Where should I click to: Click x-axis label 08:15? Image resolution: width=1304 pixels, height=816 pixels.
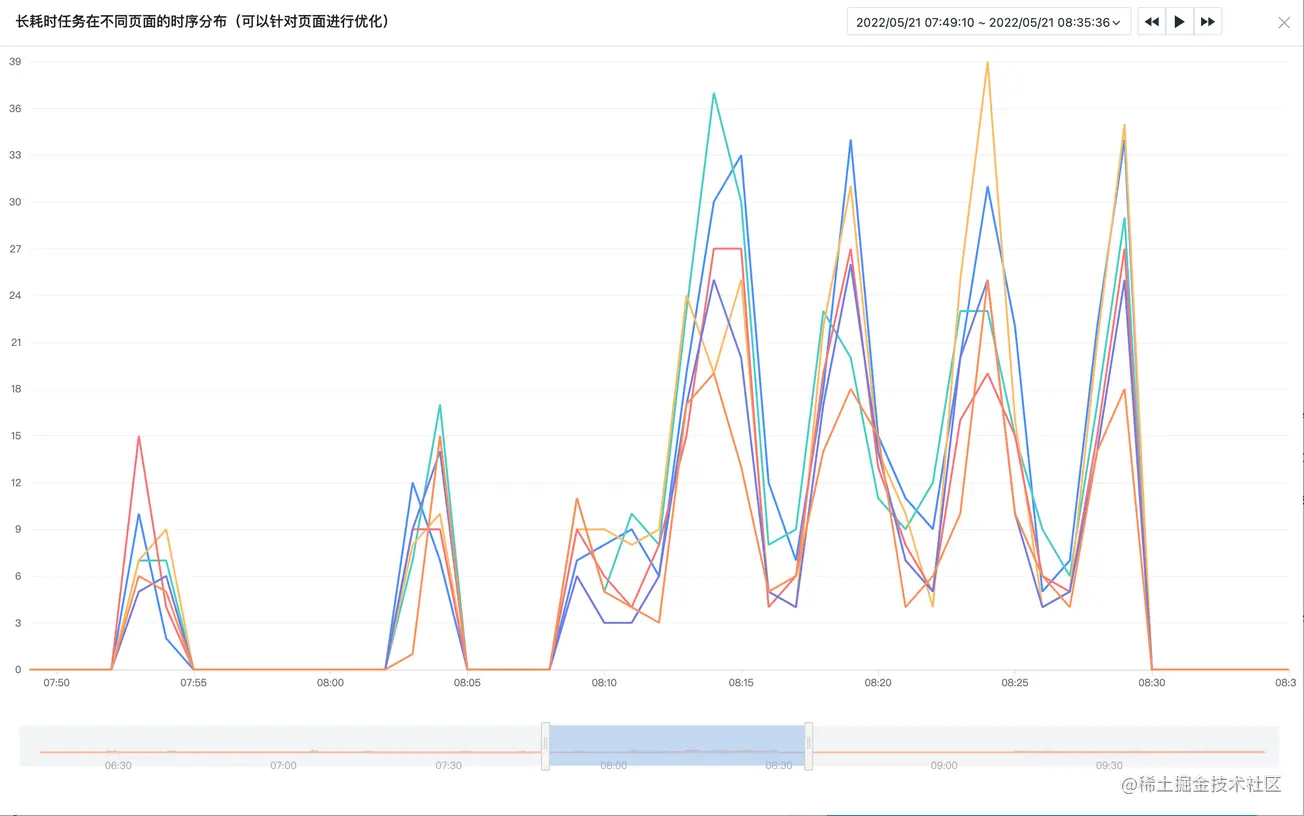tap(741, 683)
